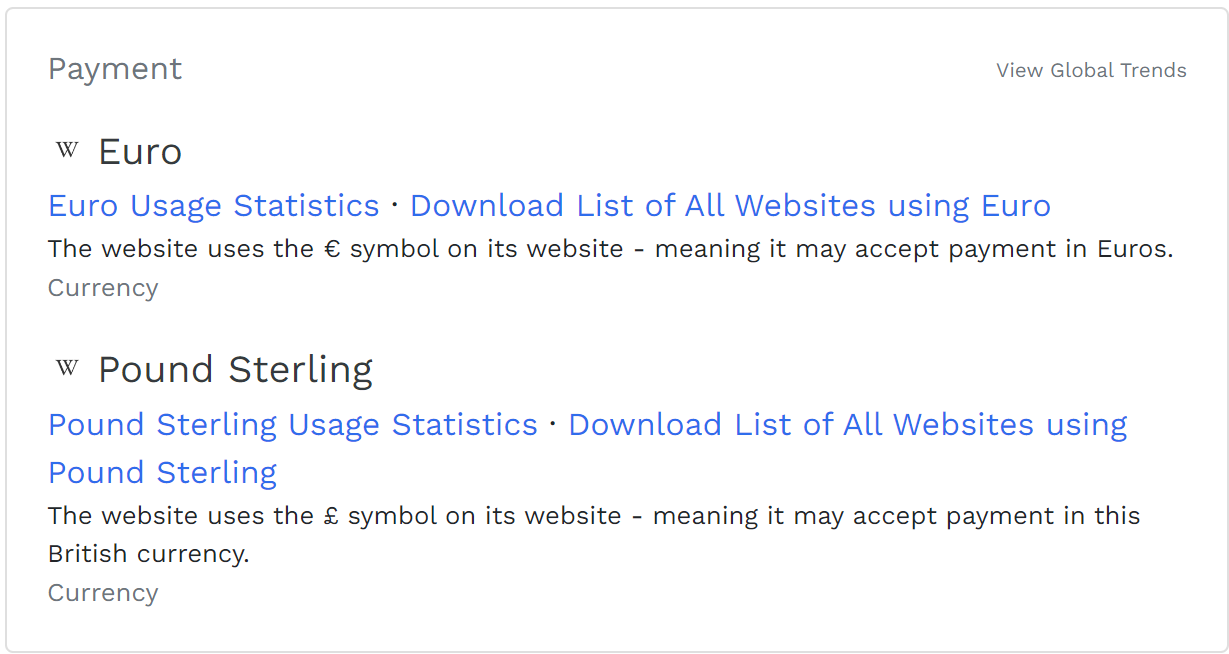Click the £ symbol in the Pound description
Screen dimensions: 1229x654
(332, 516)
